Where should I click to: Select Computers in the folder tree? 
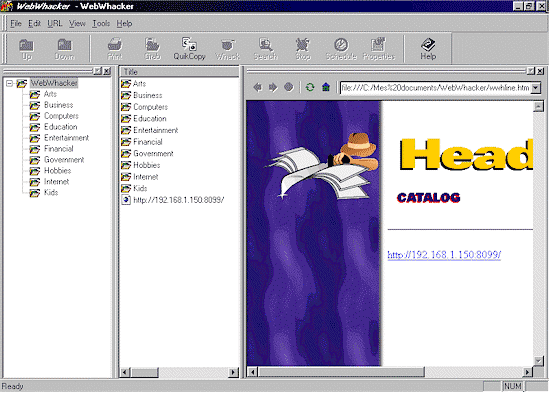point(61,116)
